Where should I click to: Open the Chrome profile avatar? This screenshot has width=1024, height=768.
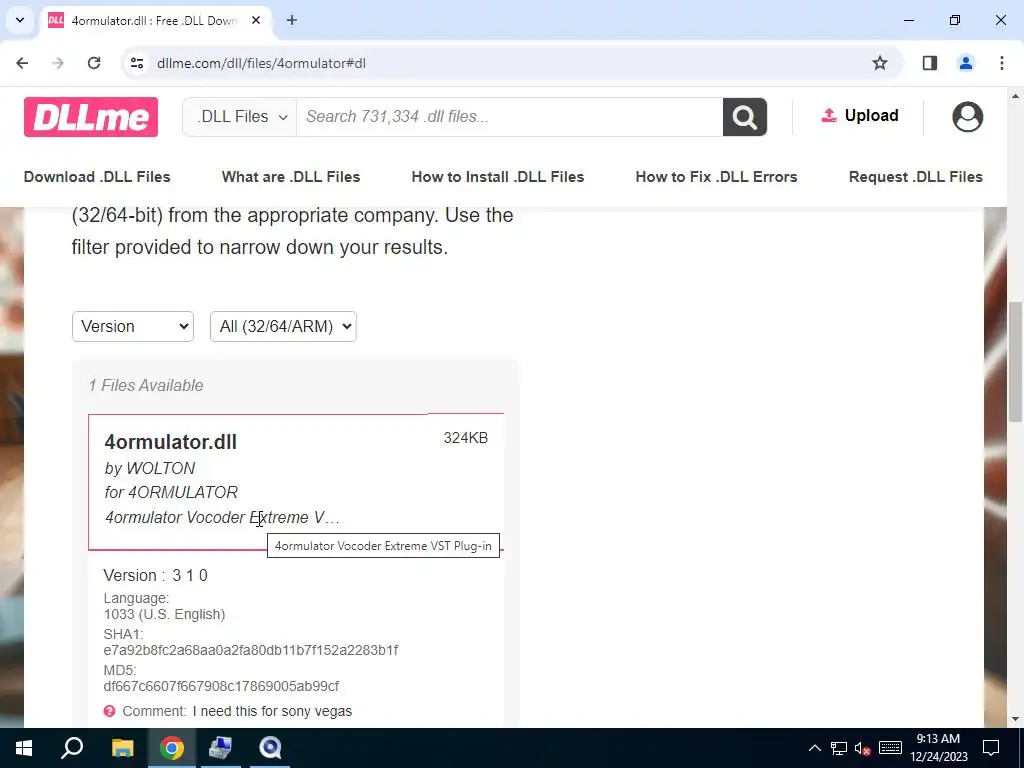966,63
